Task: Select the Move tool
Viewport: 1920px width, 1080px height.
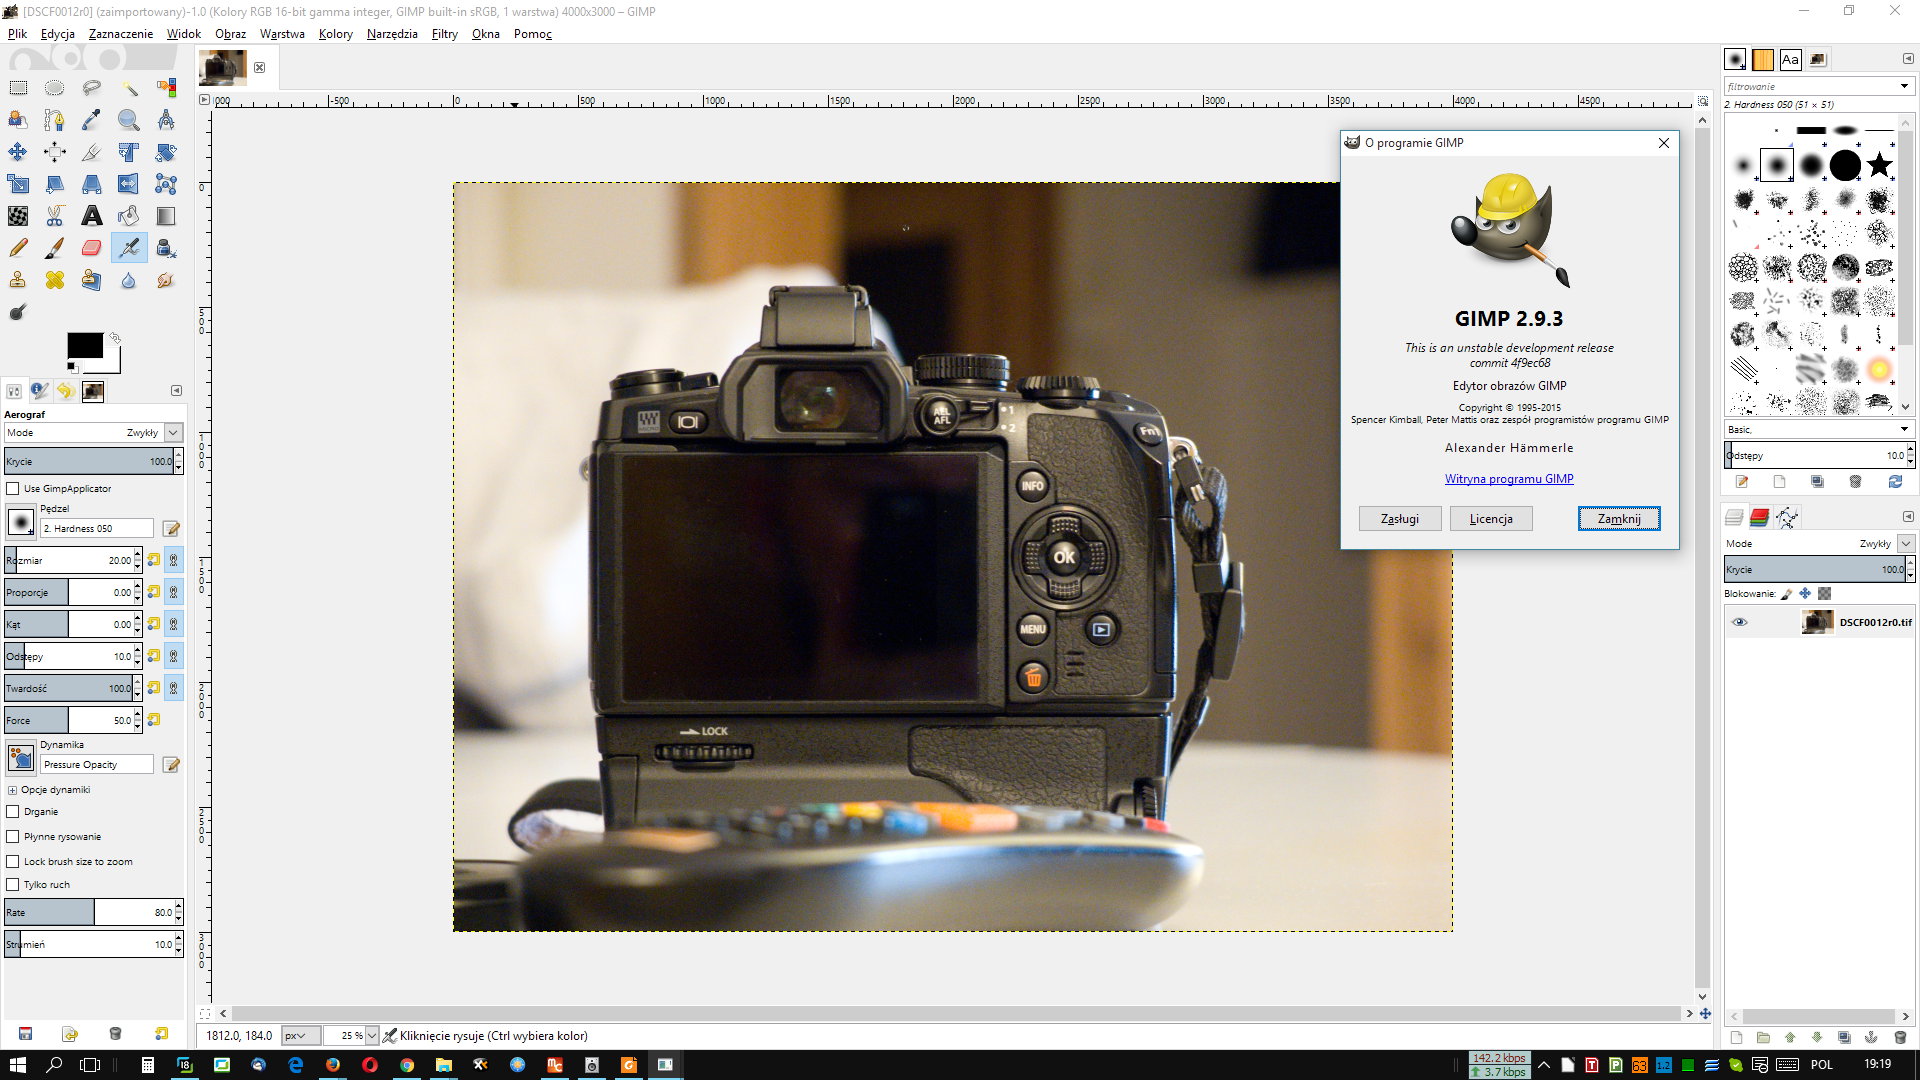Action: (x=18, y=152)
